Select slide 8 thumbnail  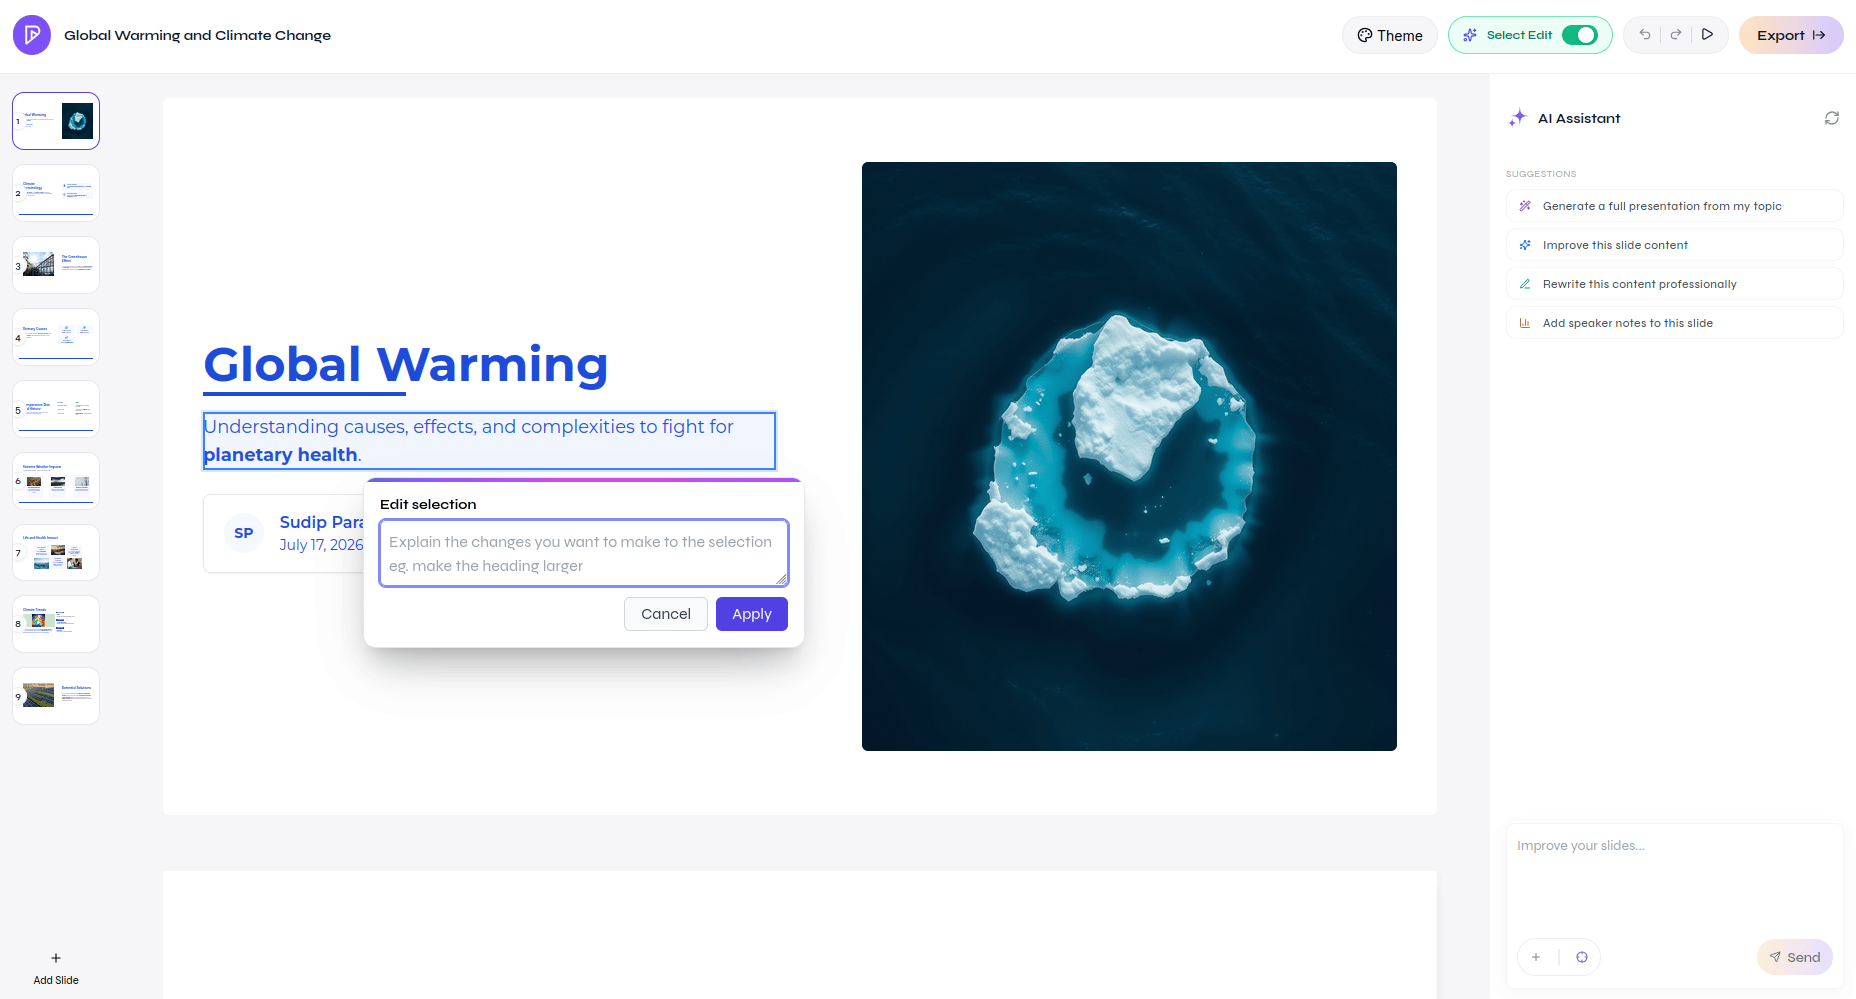56,624
